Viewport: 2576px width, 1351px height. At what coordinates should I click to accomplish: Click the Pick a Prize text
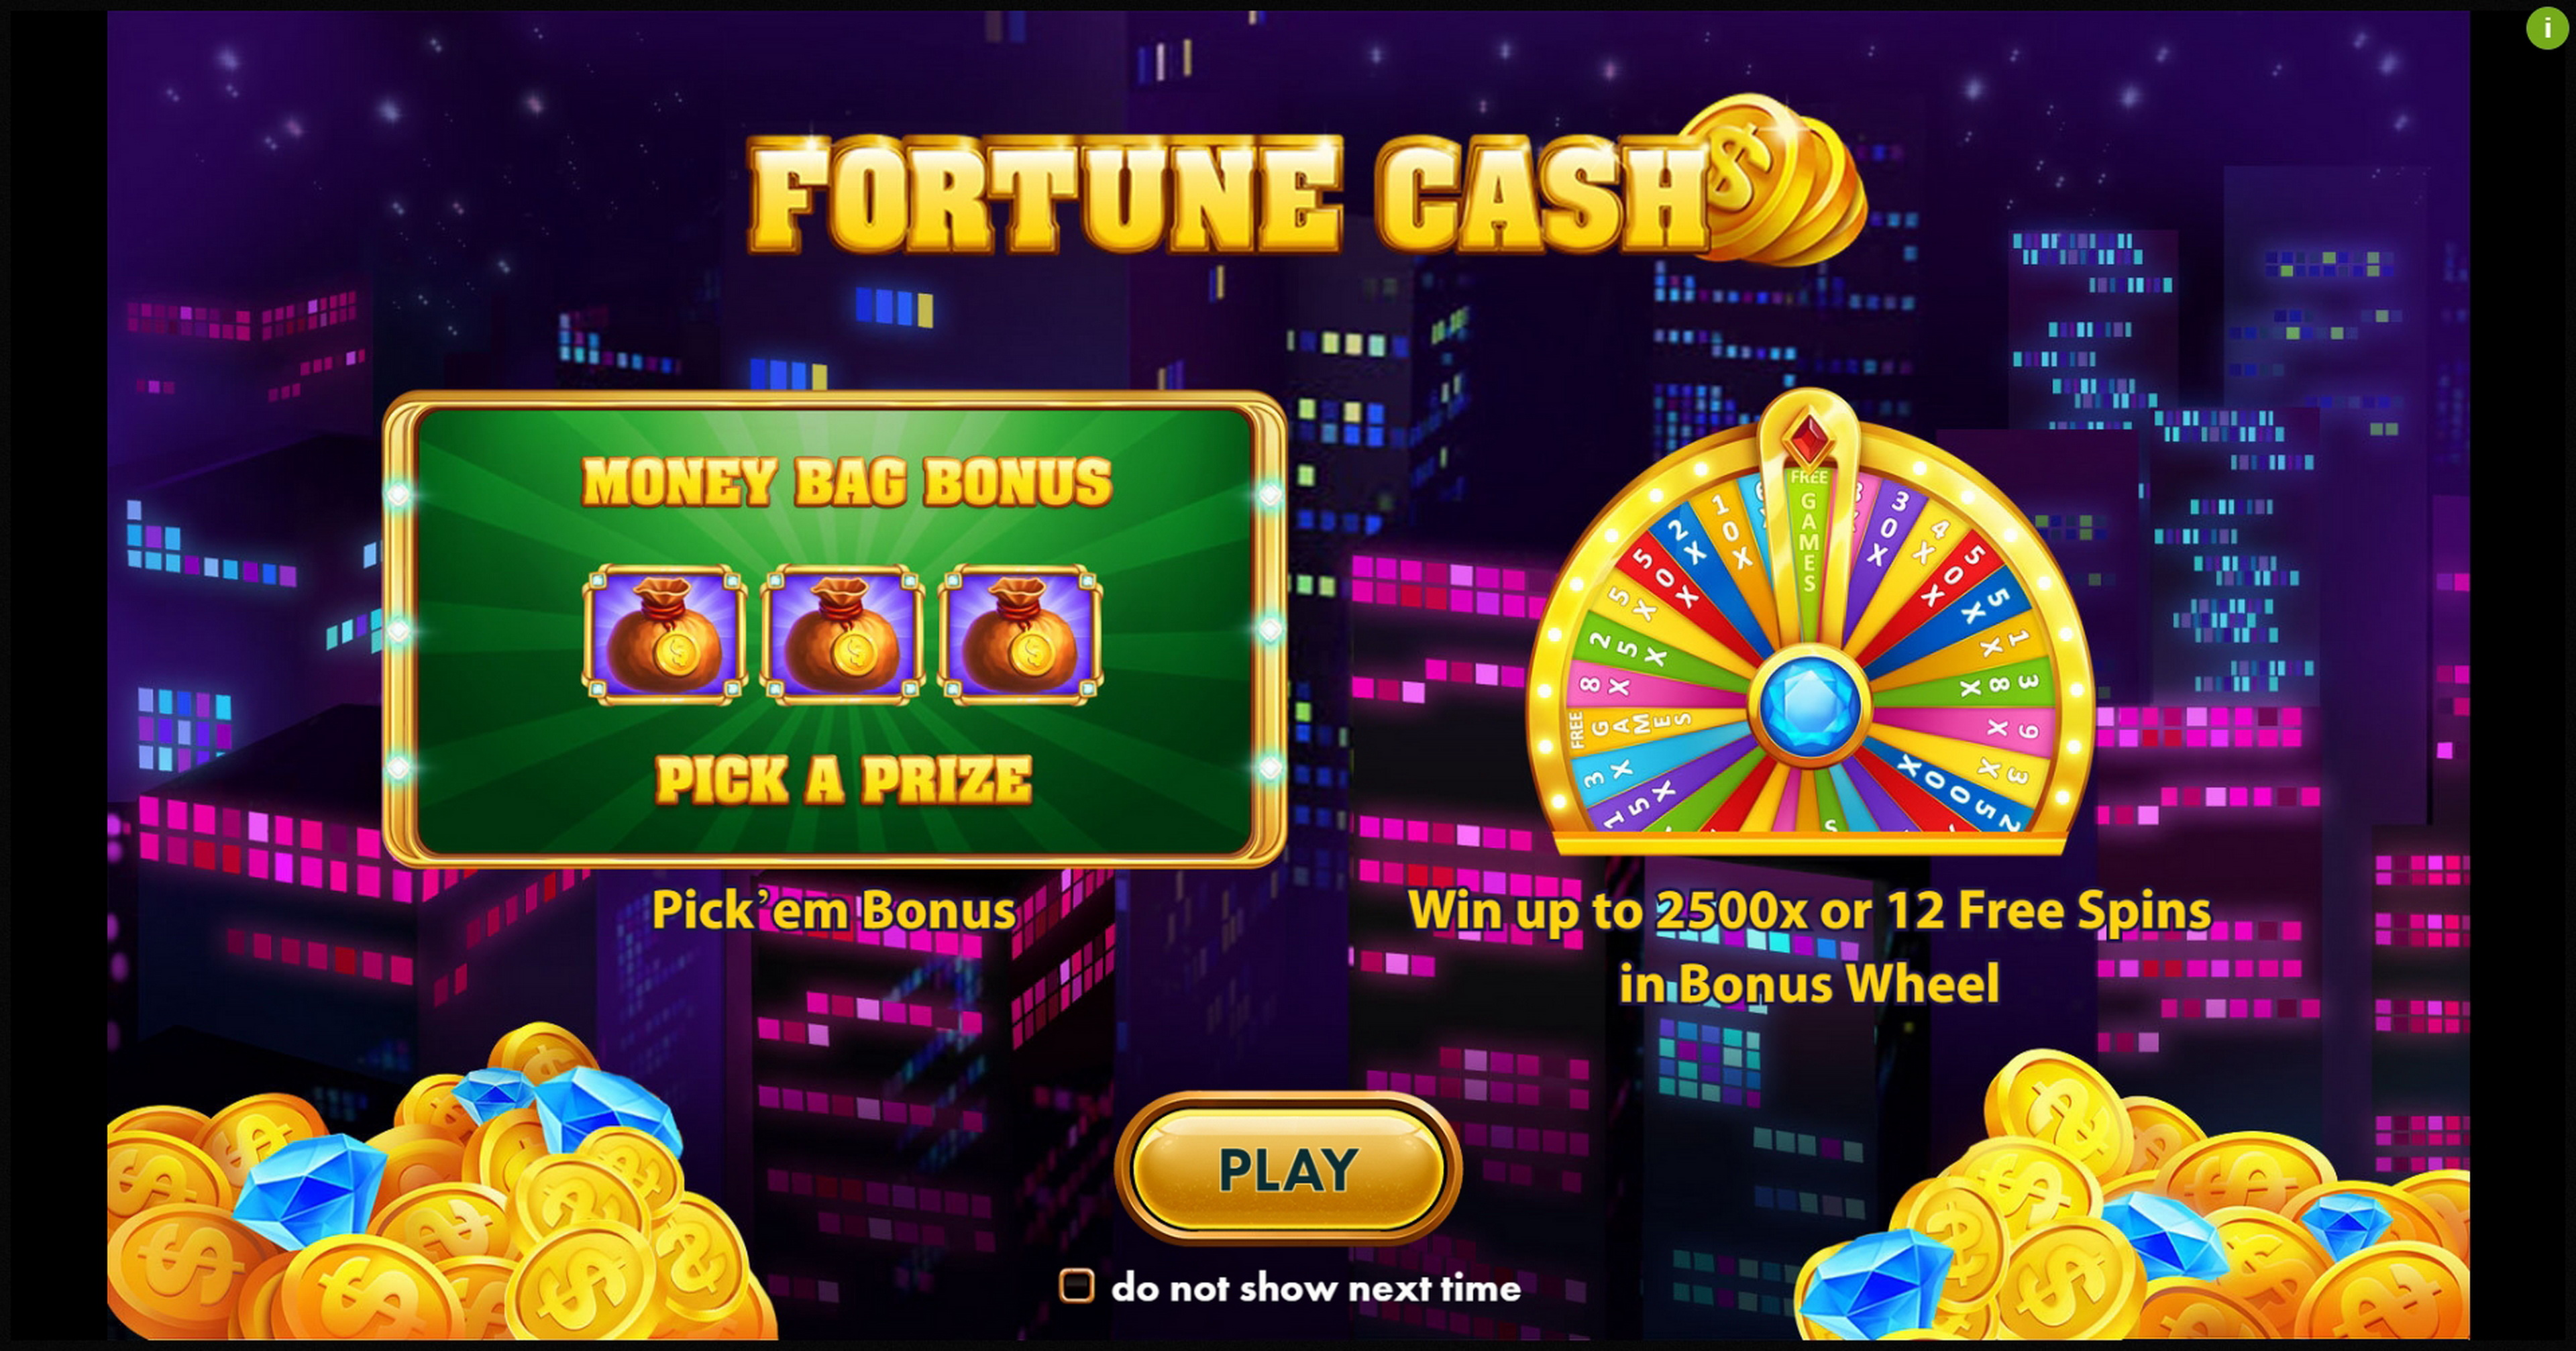pos(844,780)
